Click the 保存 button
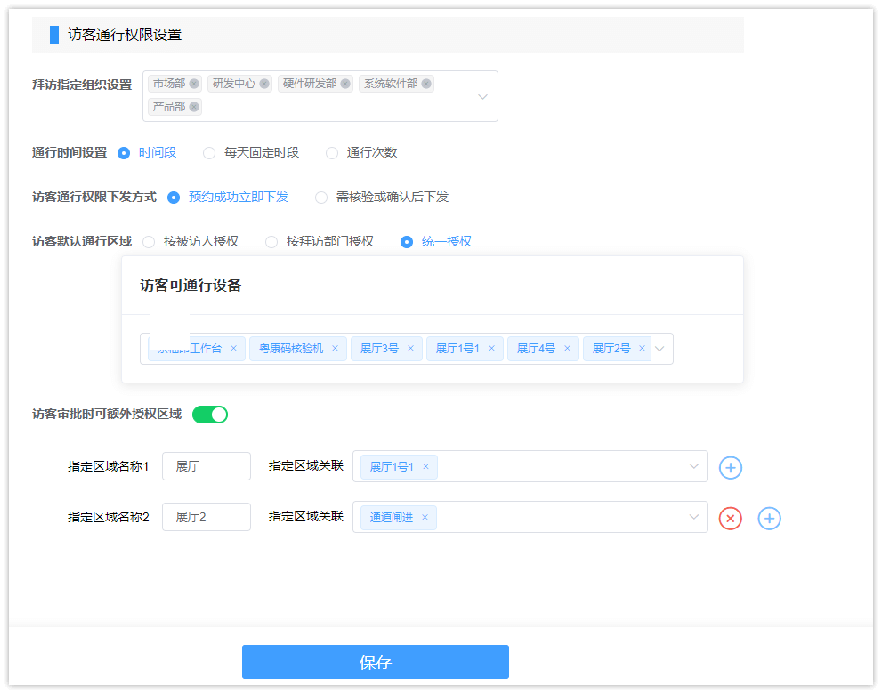 [x=375, y=662]
